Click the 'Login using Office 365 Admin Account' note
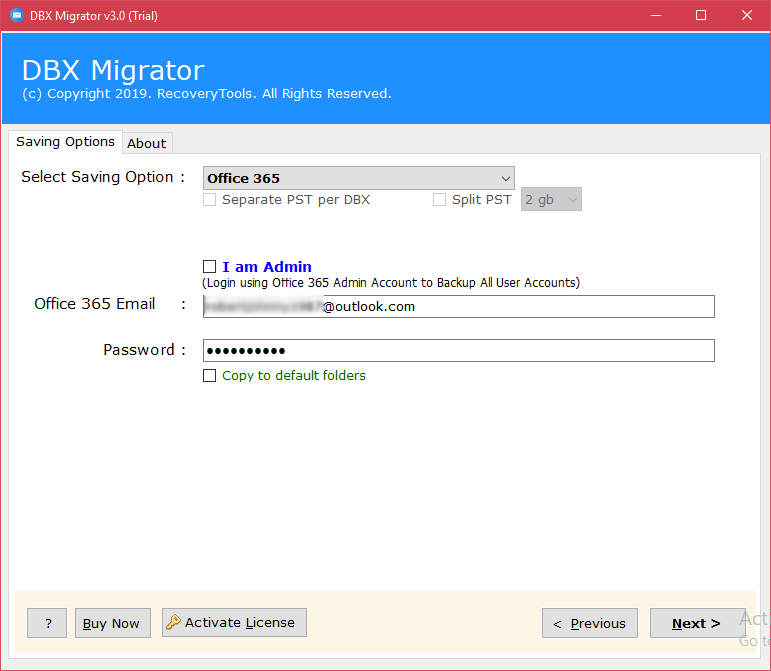The width and height of the screenshot is (771, 671). point(391,283)
